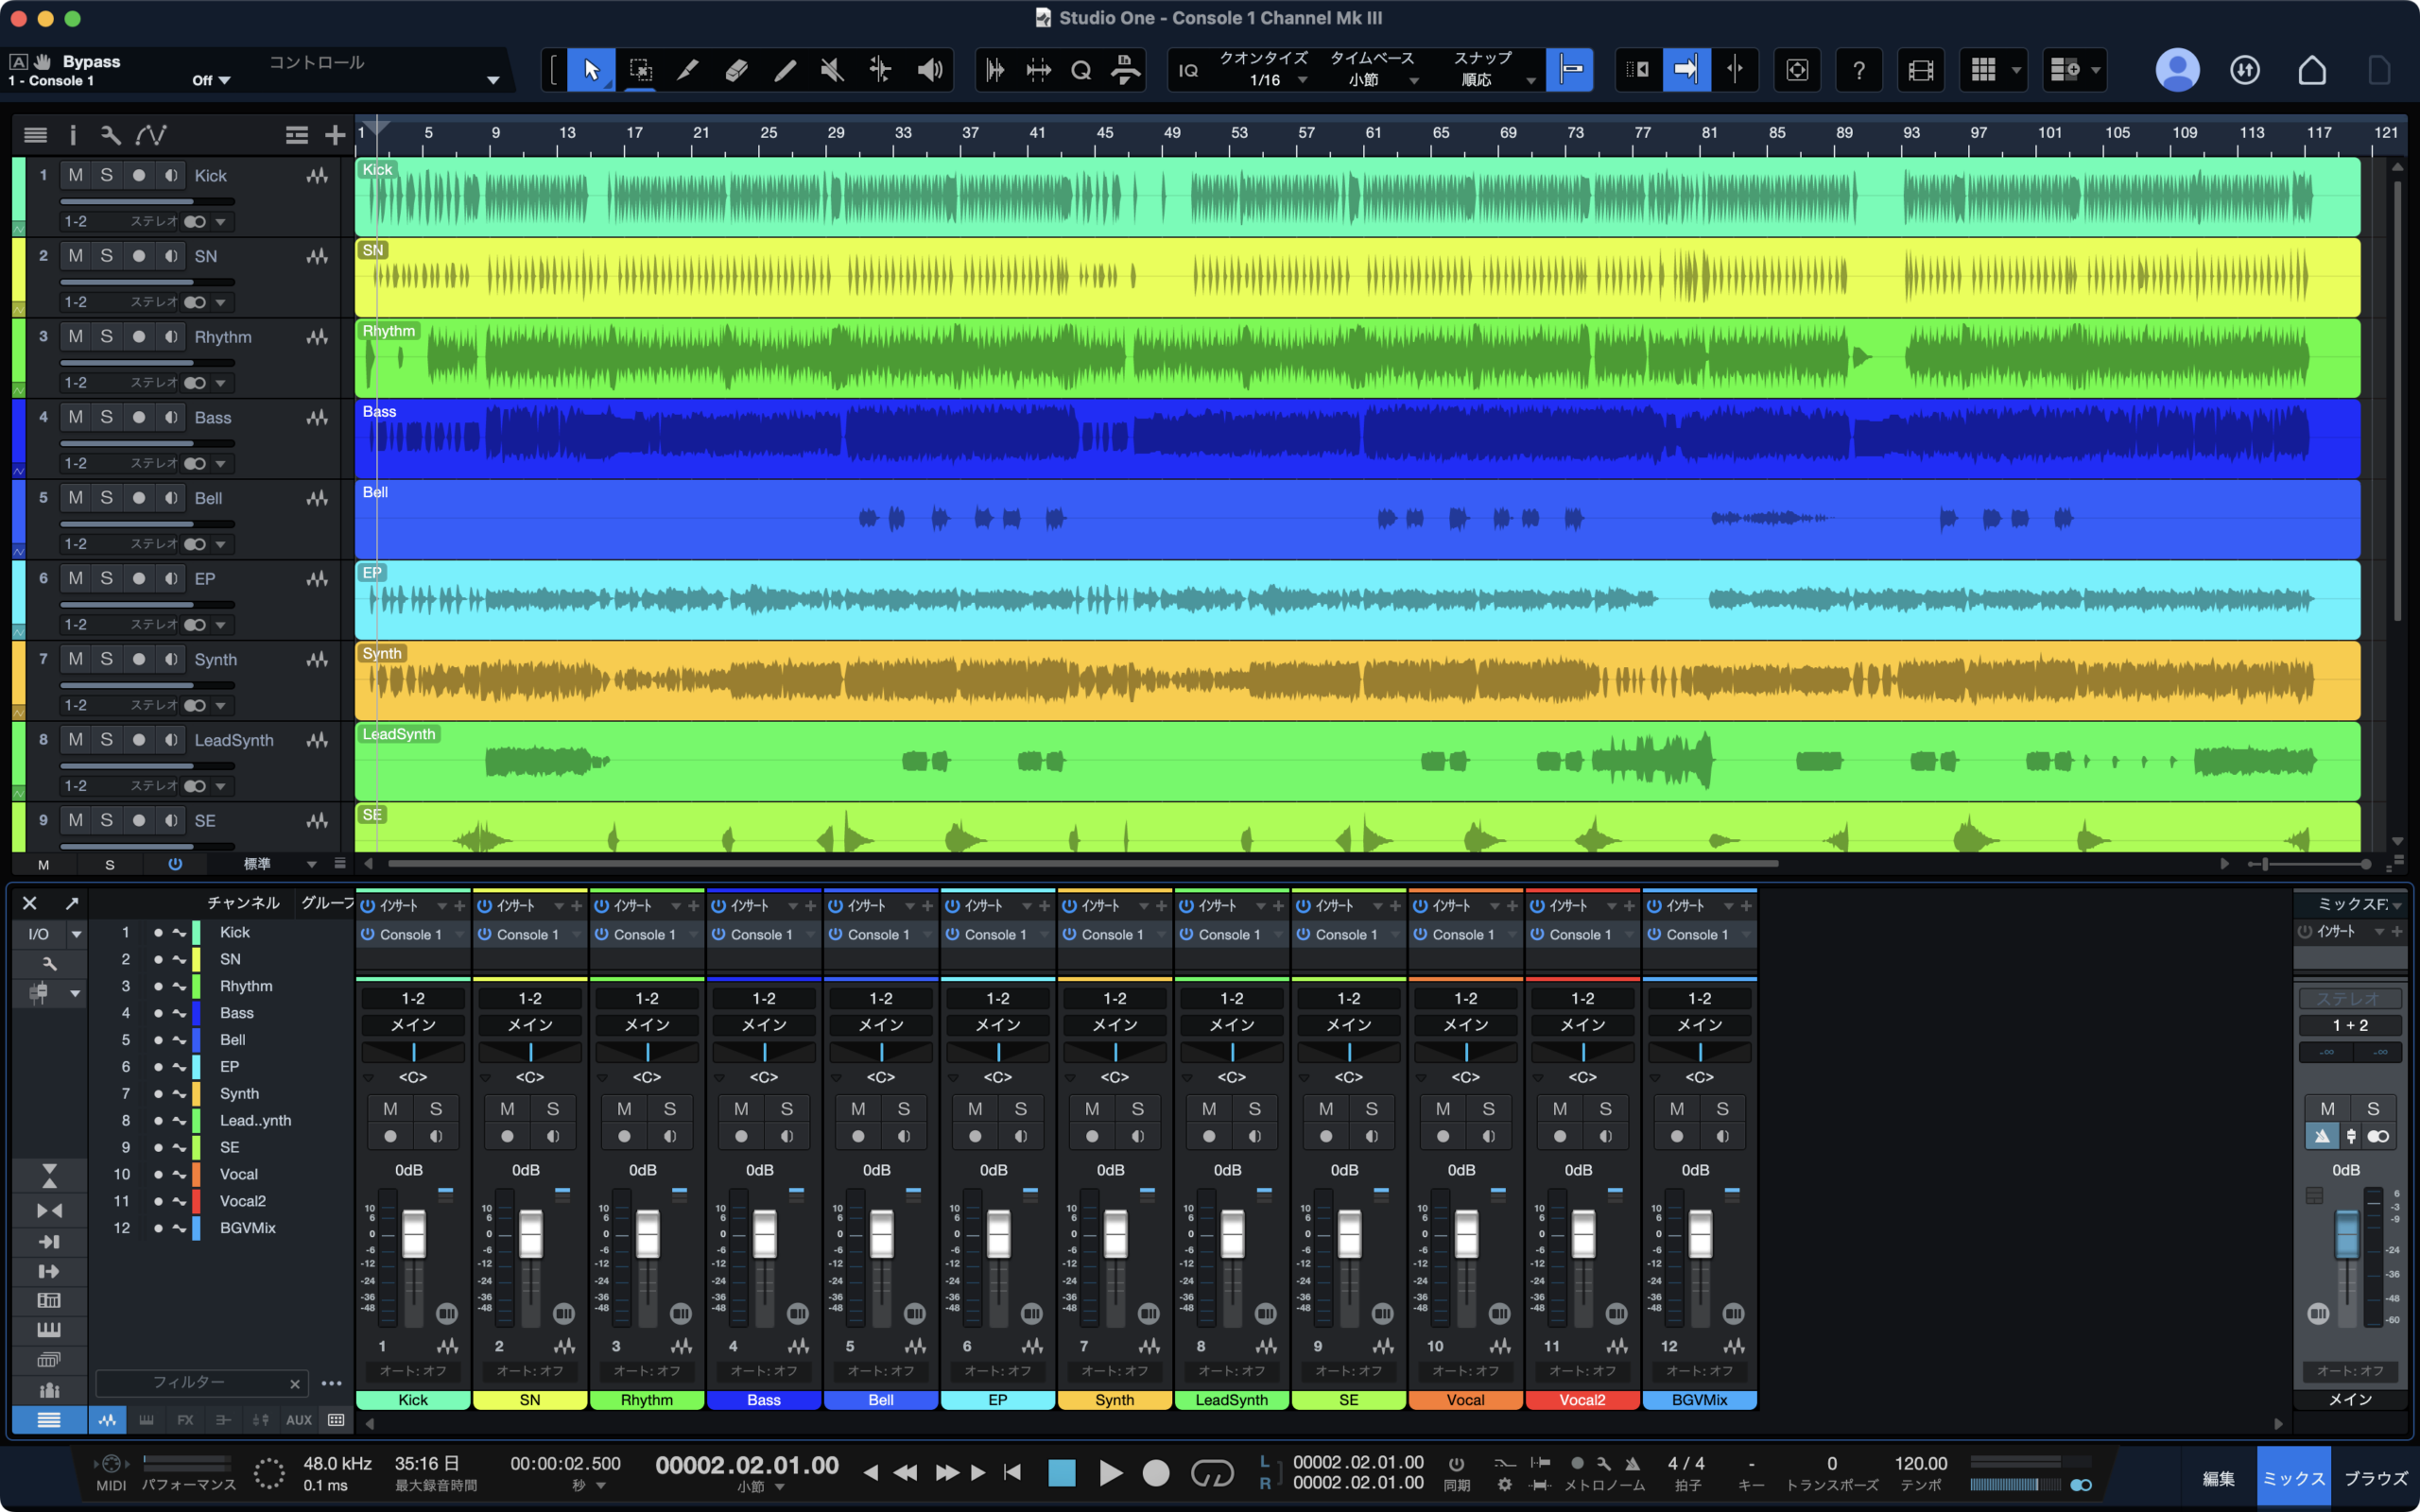Click mixer wrench settings icon

[x=49, y=963]
